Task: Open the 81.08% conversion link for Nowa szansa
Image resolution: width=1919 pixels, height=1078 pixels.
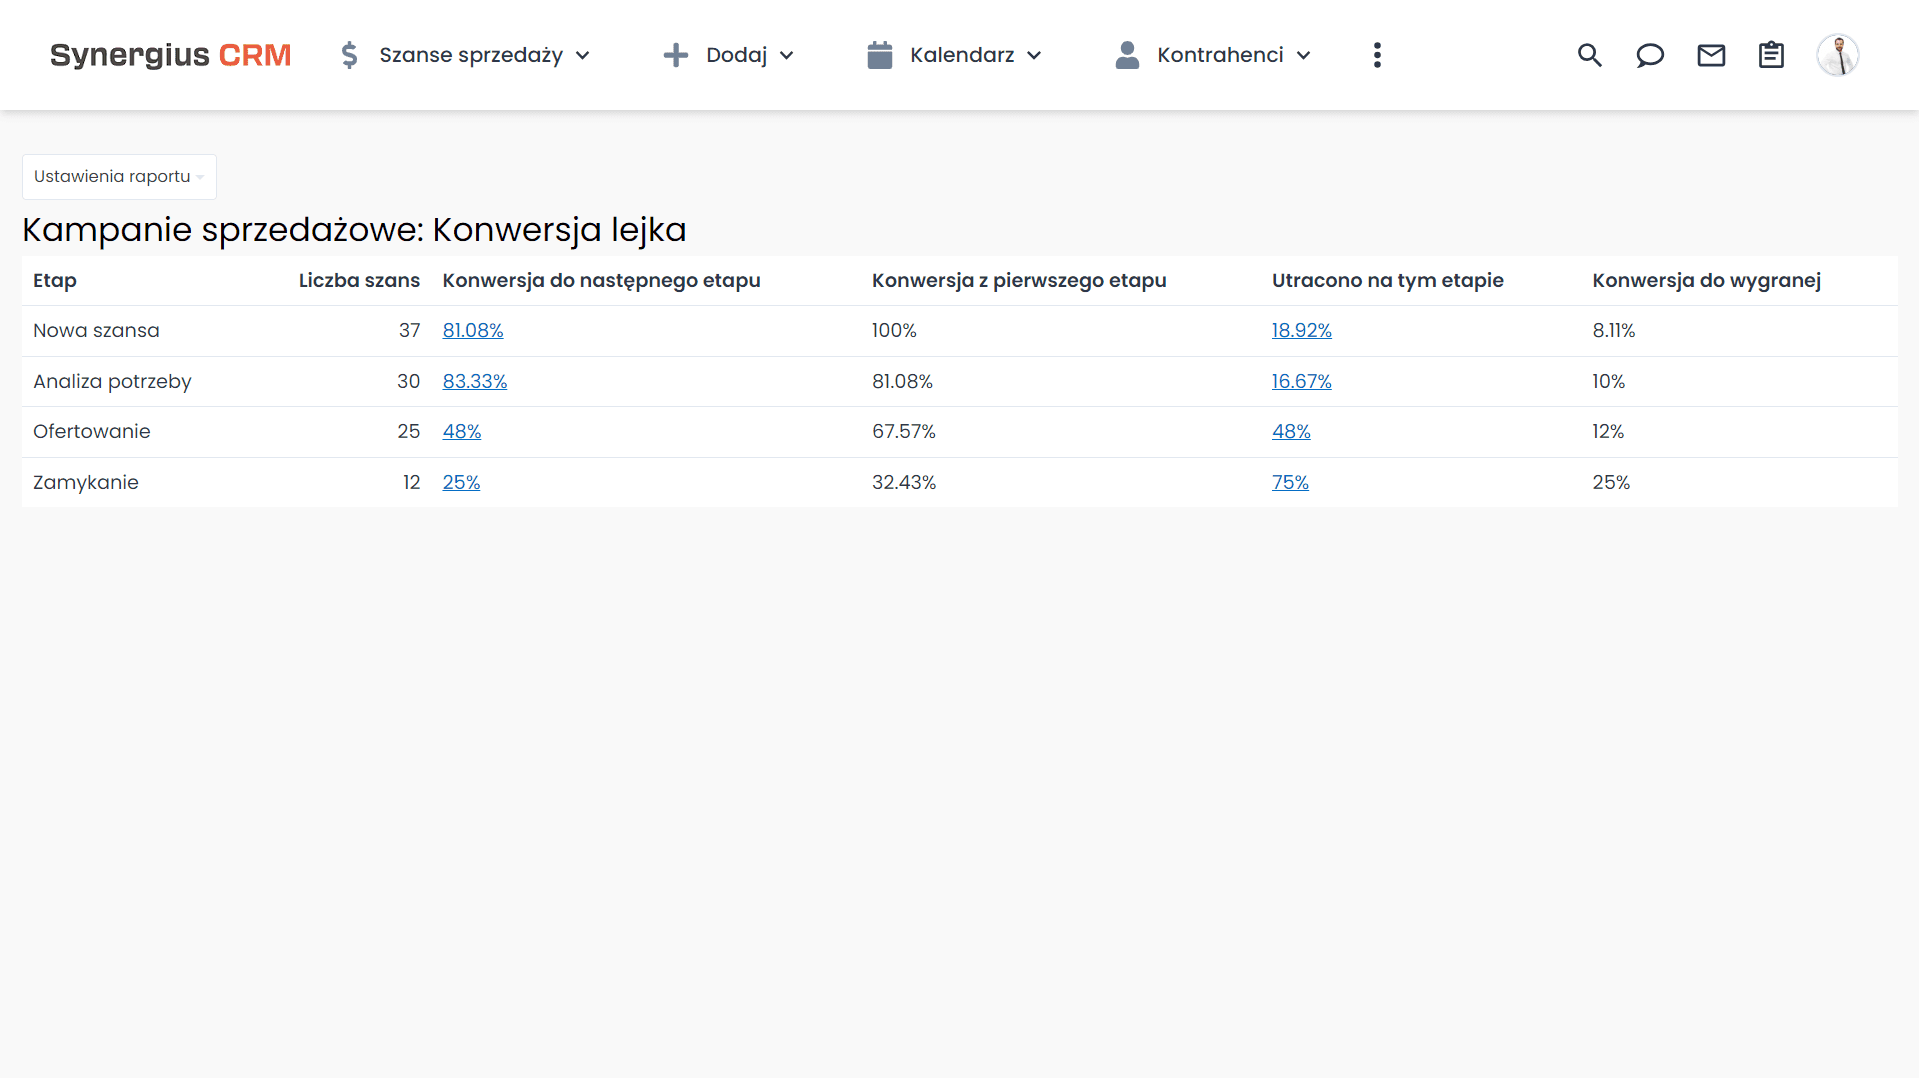Action: click(472, 330)
